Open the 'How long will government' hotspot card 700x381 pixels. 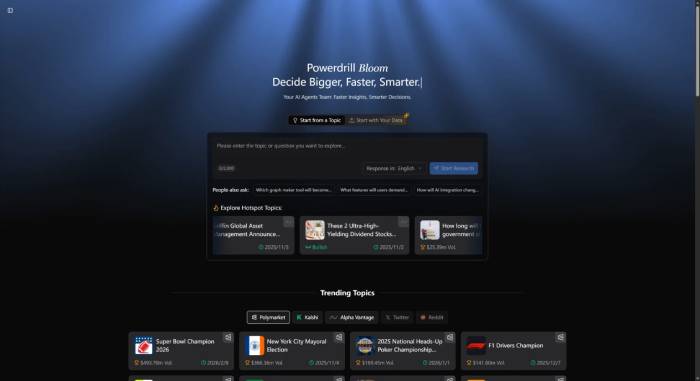449,235
